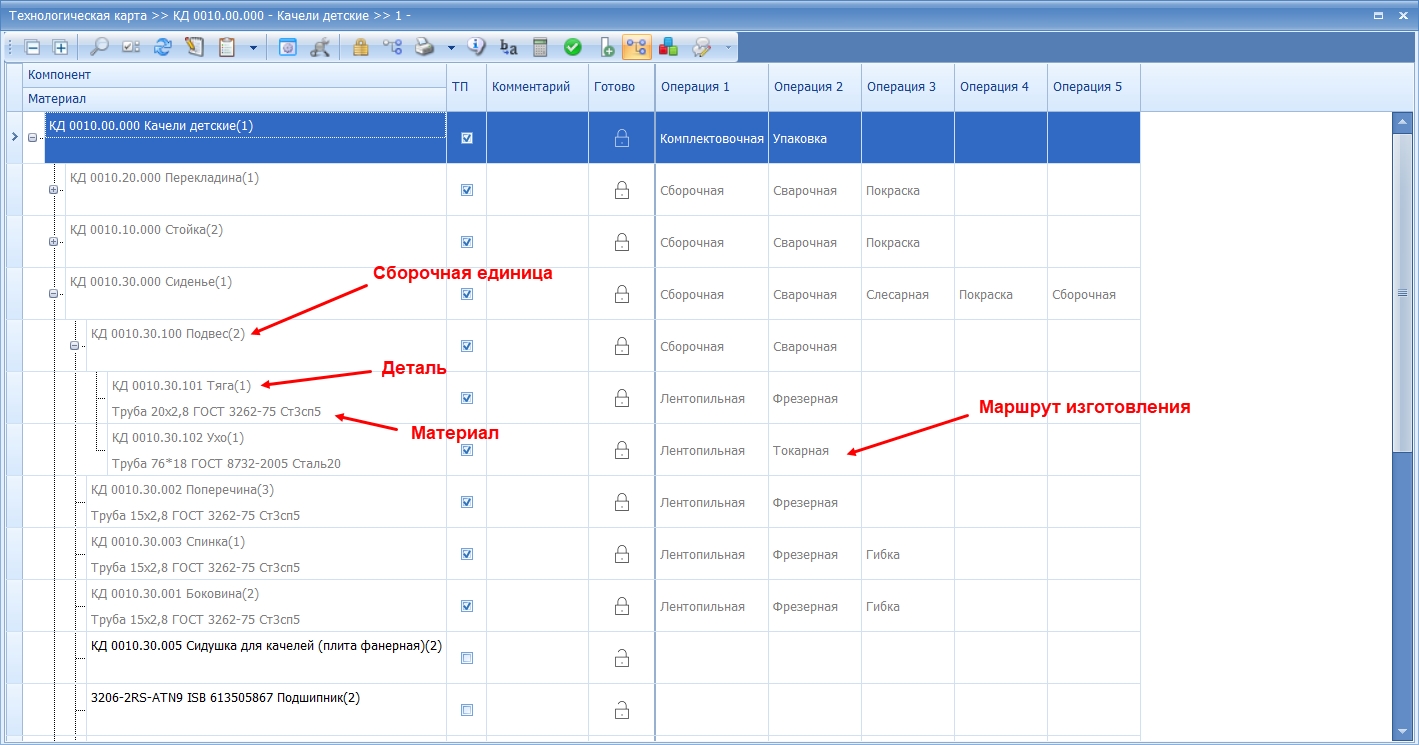Uncheck ТП checkbox for Перекладина row

[x=467, y=190]
